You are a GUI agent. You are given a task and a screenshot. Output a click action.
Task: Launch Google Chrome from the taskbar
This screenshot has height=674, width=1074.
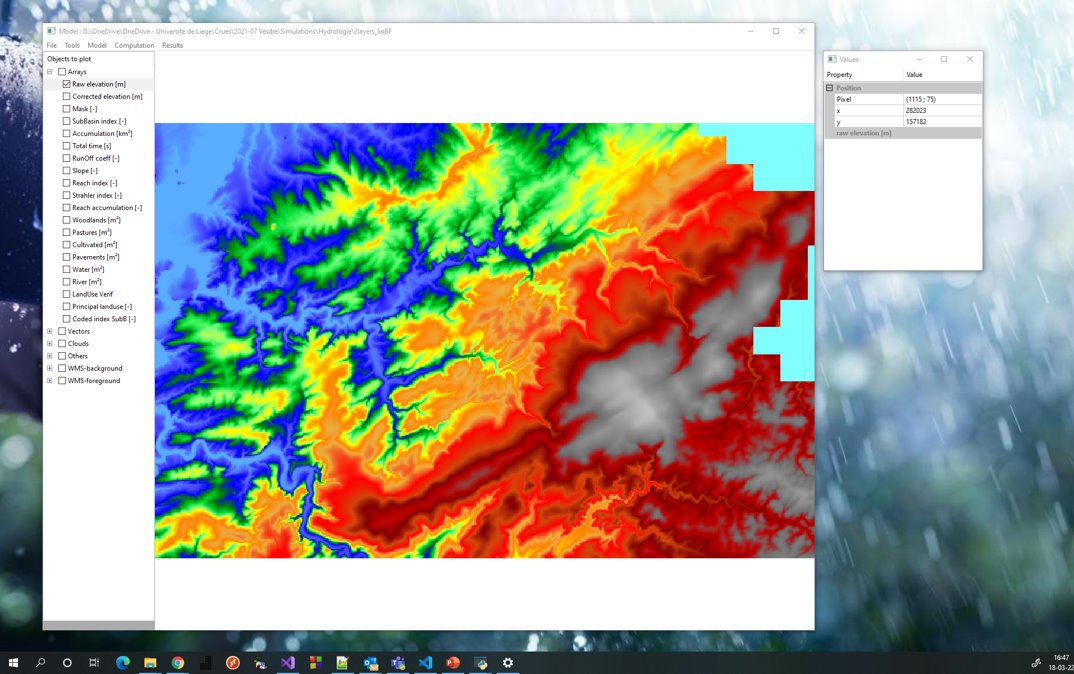coord(177,662)
